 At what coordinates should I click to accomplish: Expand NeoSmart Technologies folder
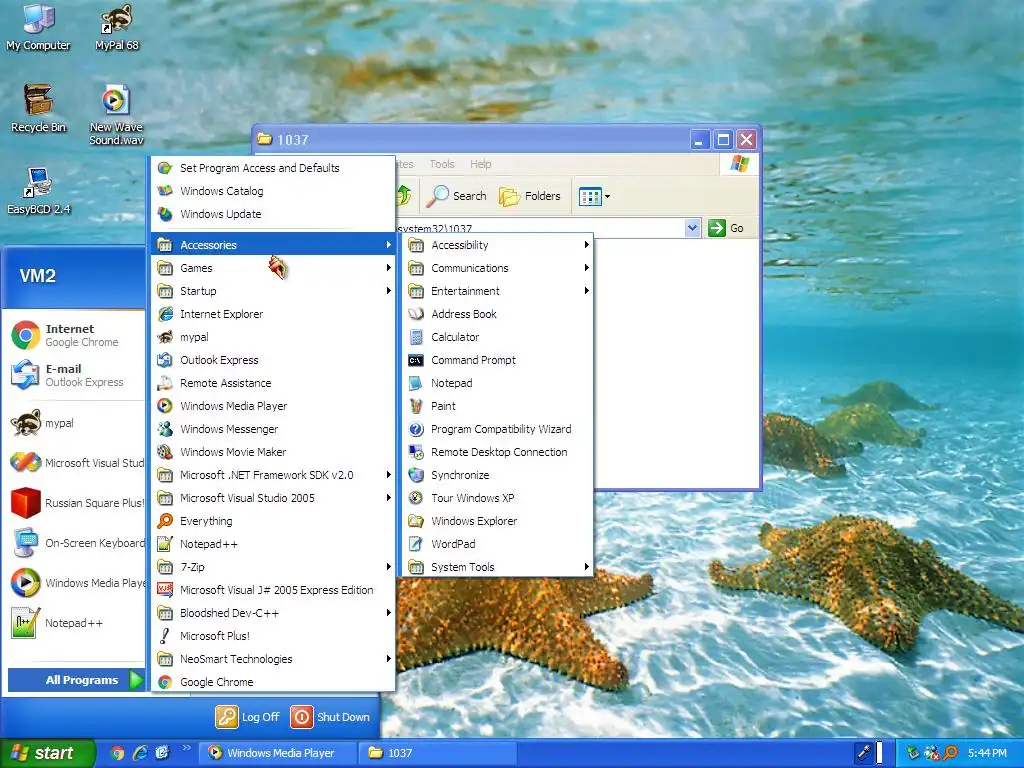coord(273,659)
